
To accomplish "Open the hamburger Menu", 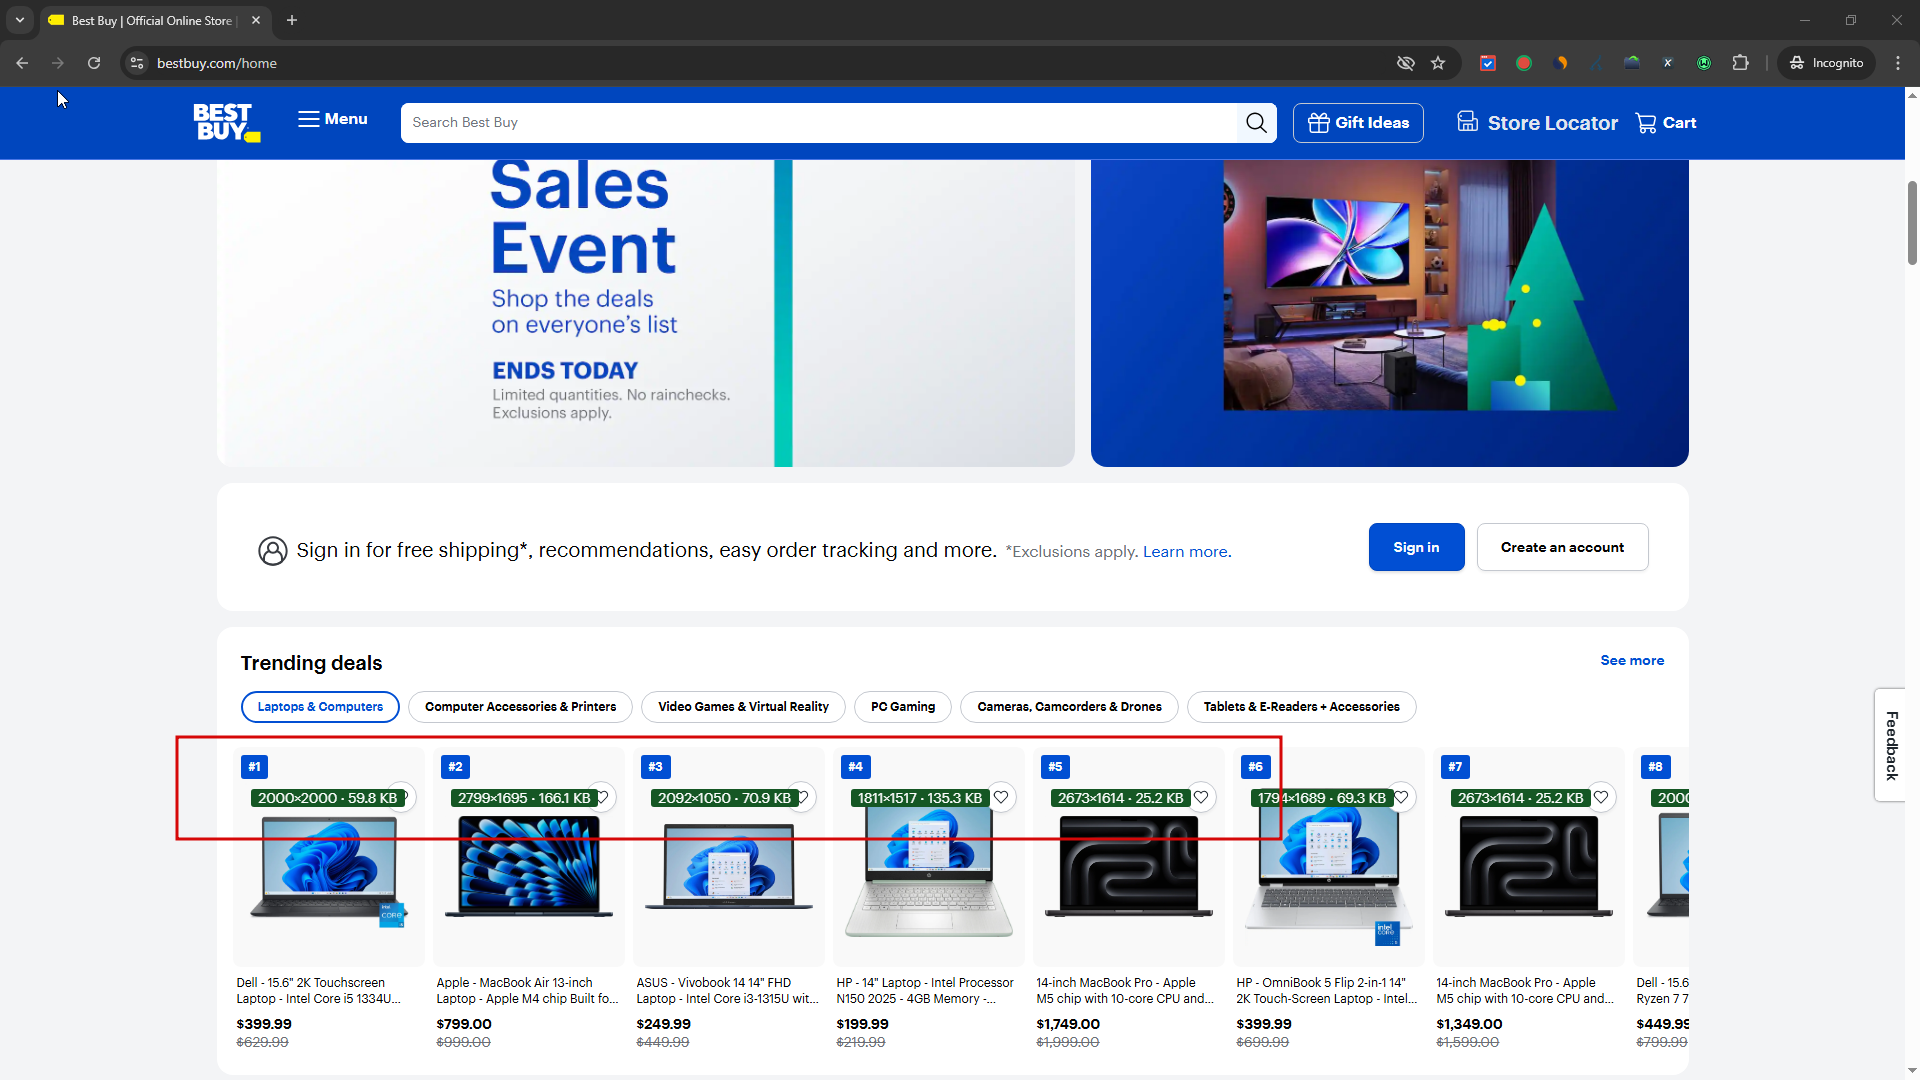I will coord(332,119).
